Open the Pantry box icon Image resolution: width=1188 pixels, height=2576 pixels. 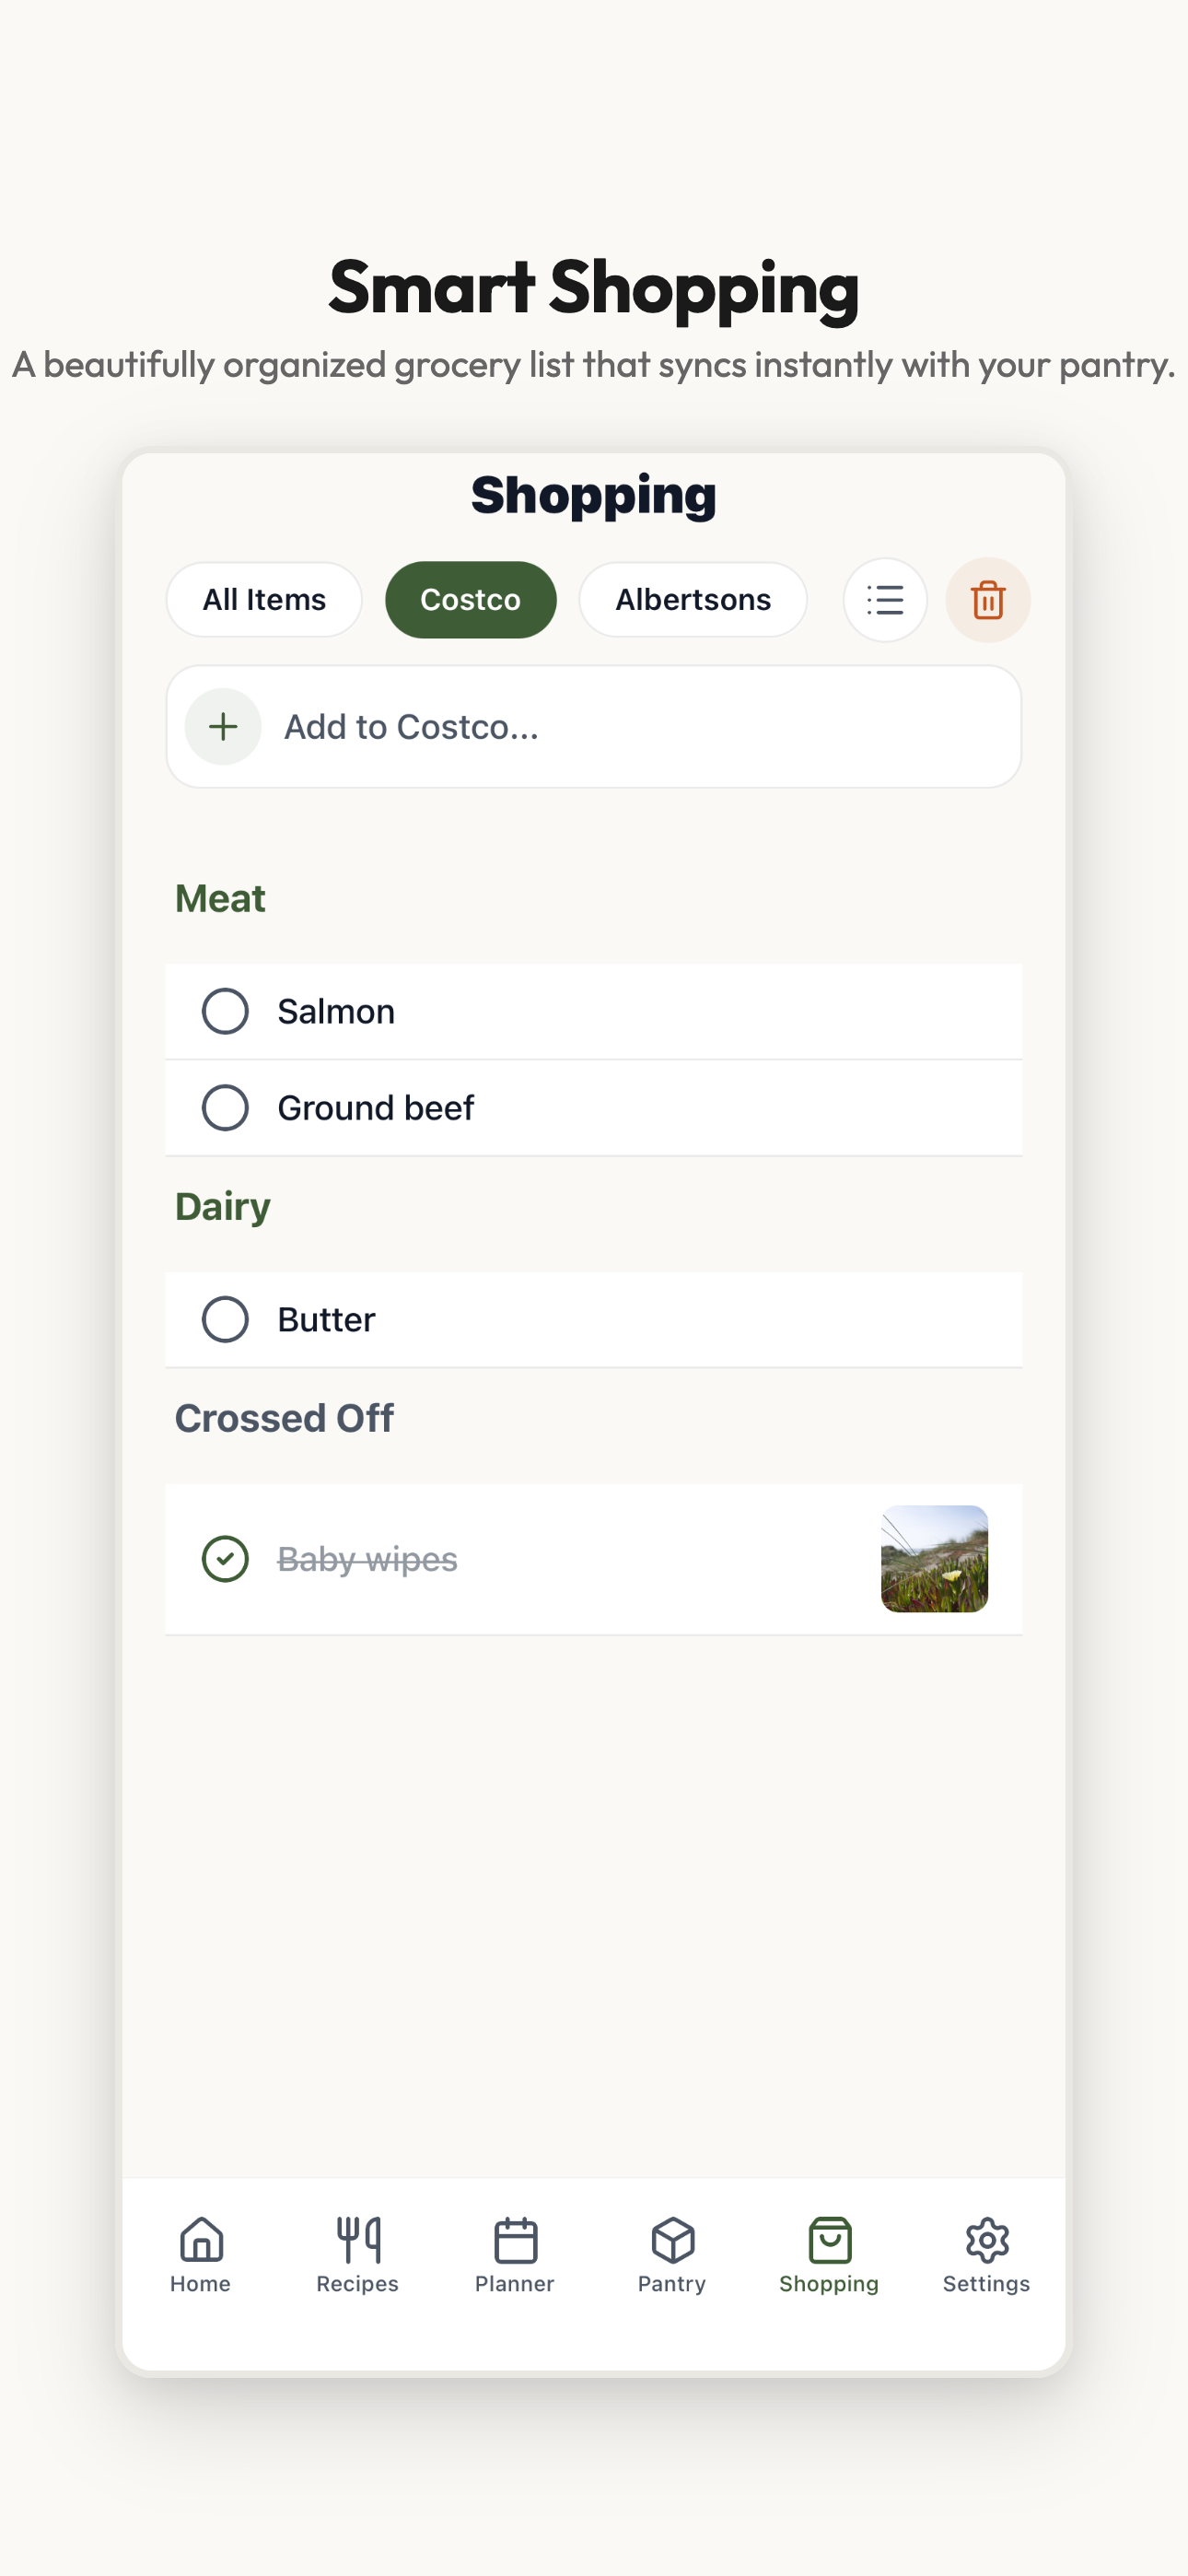[x=671, y=2240]
